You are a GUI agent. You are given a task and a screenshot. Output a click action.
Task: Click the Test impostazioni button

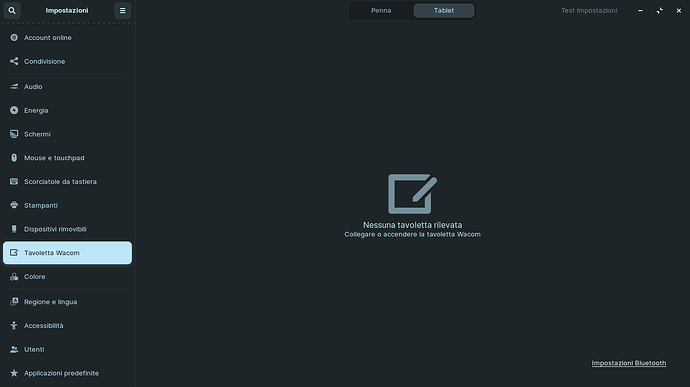[589, 11]
